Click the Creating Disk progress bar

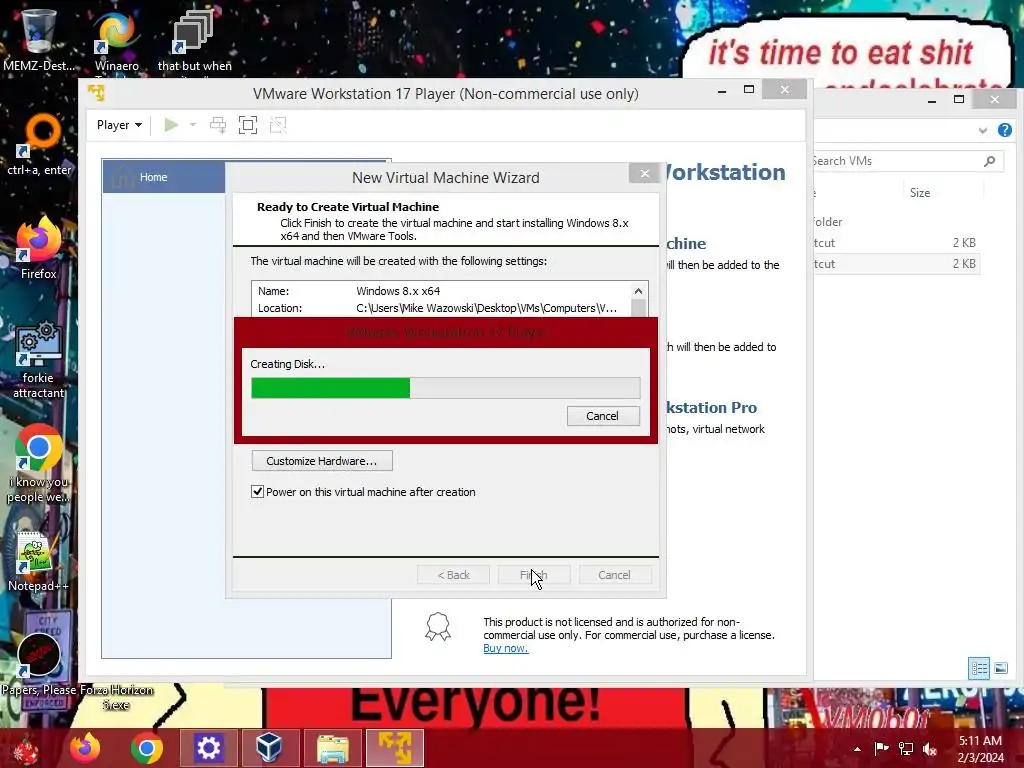coord(445,388)
